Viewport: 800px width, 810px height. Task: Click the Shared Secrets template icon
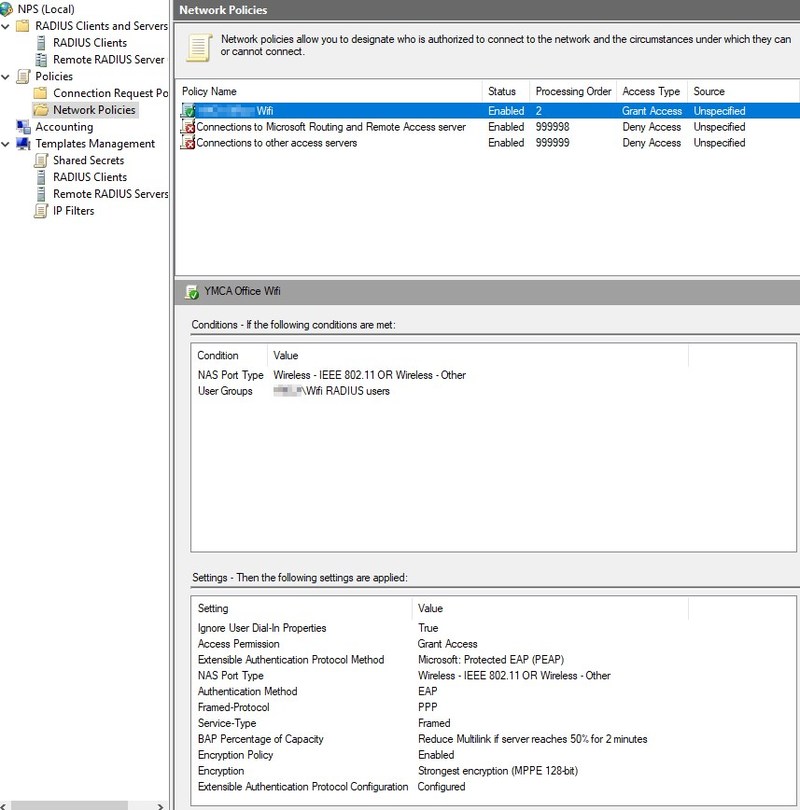[44, 160]
